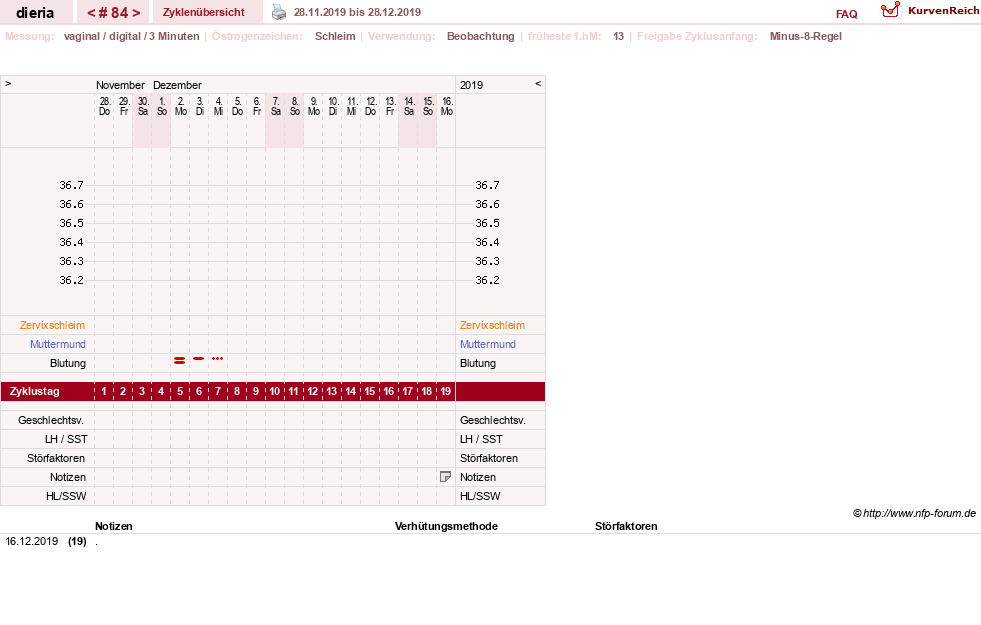Click the Zyklustag row header
The width and height of the screenshot is (981, 625).
[34, 391]
